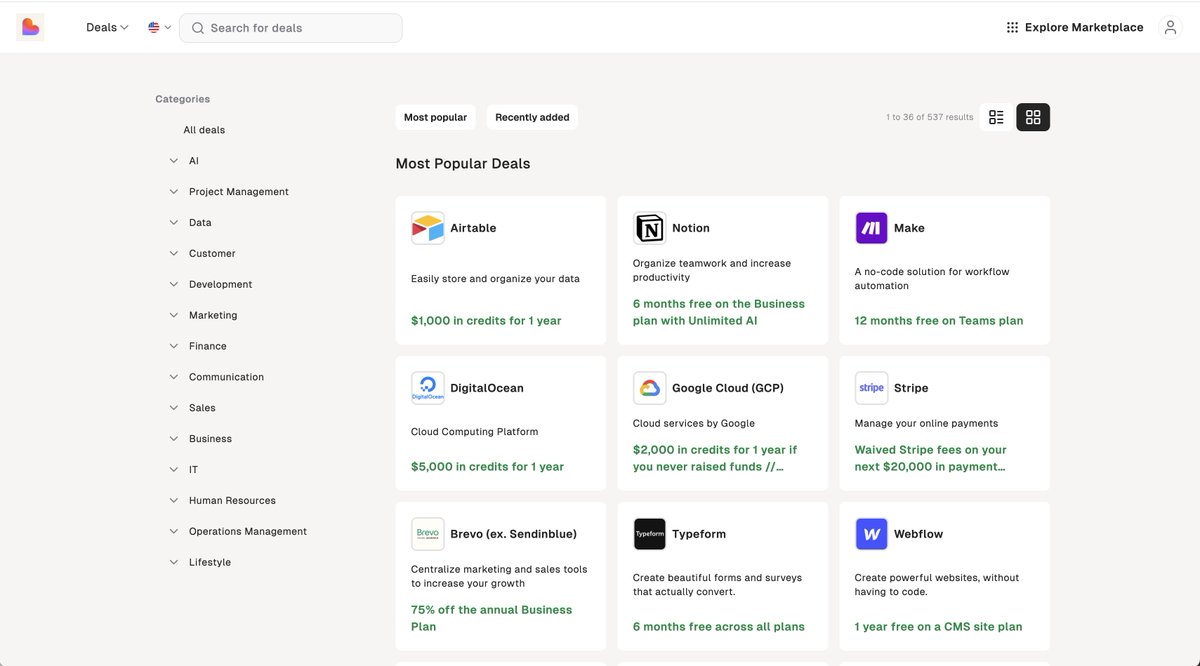This screenshot has height=666, width=1200.
Task: Open the Webflow deal title
Action: tap(919, 534)
